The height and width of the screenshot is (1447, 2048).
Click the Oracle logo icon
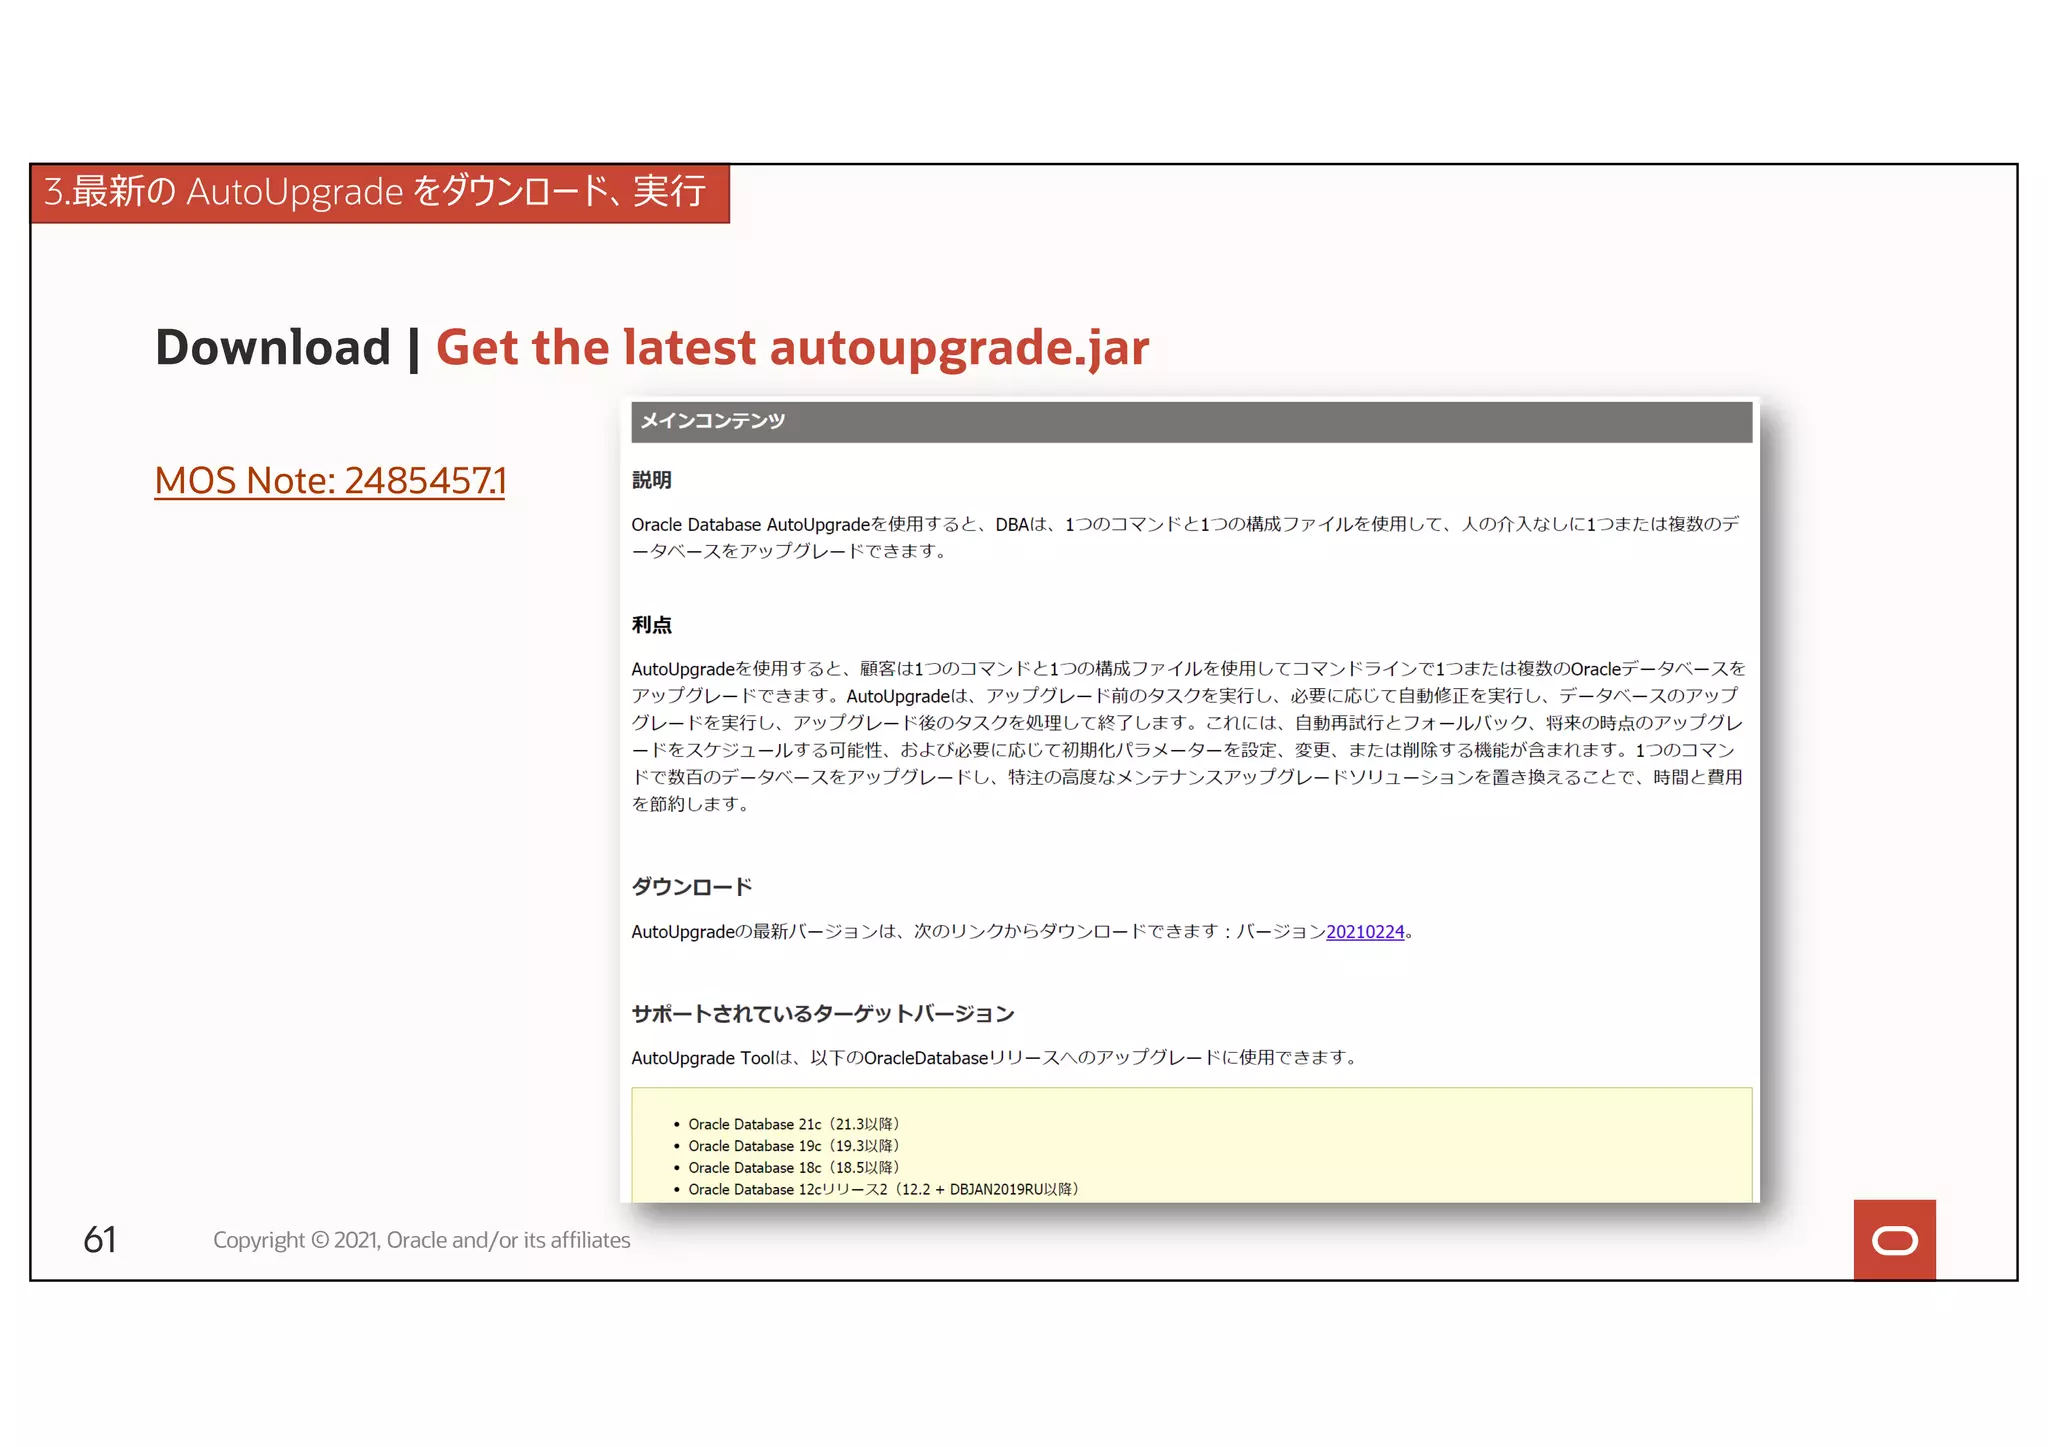pos(1894,1240)
